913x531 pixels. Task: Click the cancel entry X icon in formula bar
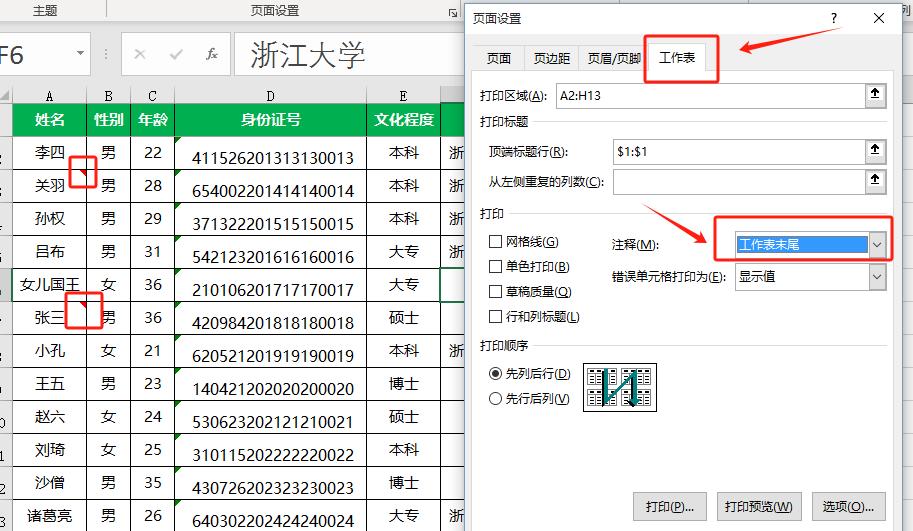point(140,55)
